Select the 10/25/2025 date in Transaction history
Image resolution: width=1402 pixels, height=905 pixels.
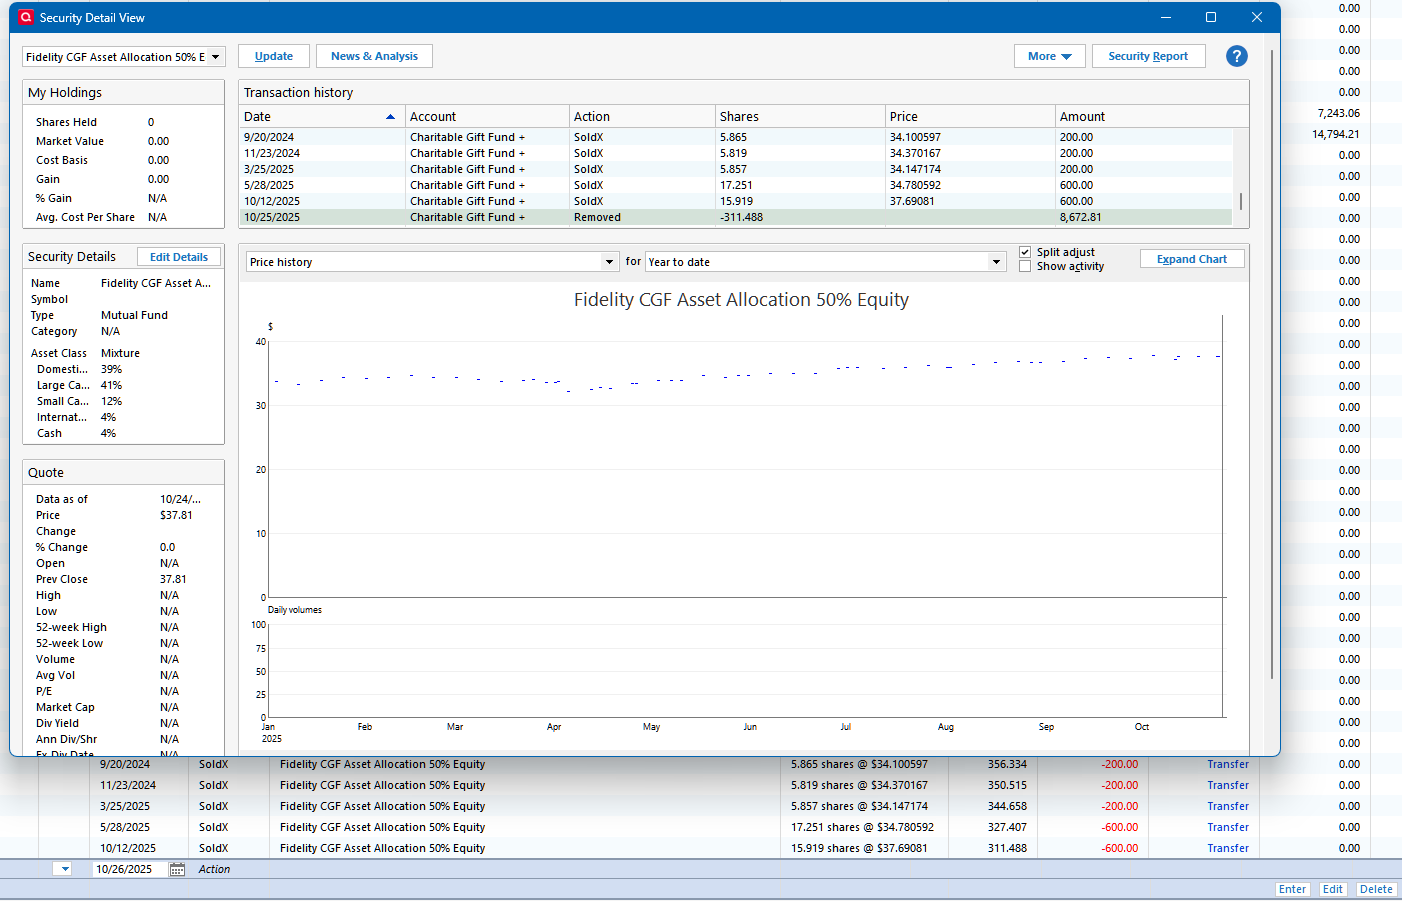[x=272, y=217]
